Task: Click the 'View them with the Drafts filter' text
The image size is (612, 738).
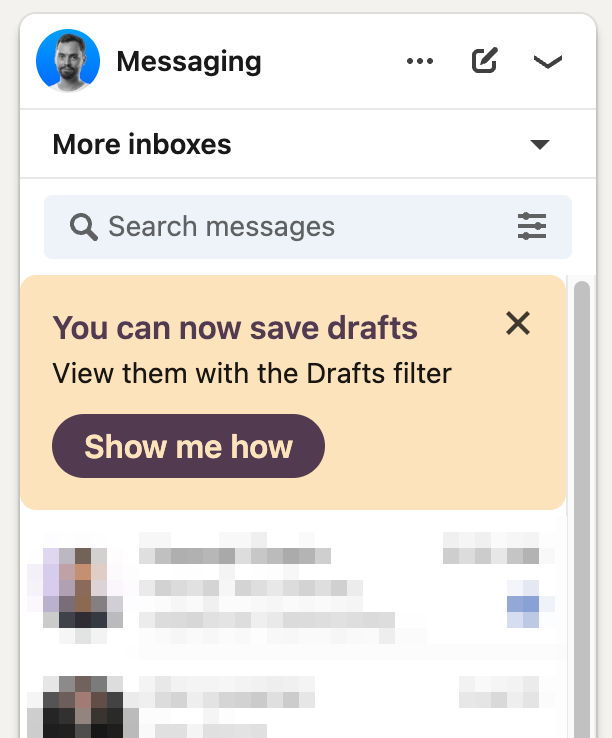Action: coord(252,374)
